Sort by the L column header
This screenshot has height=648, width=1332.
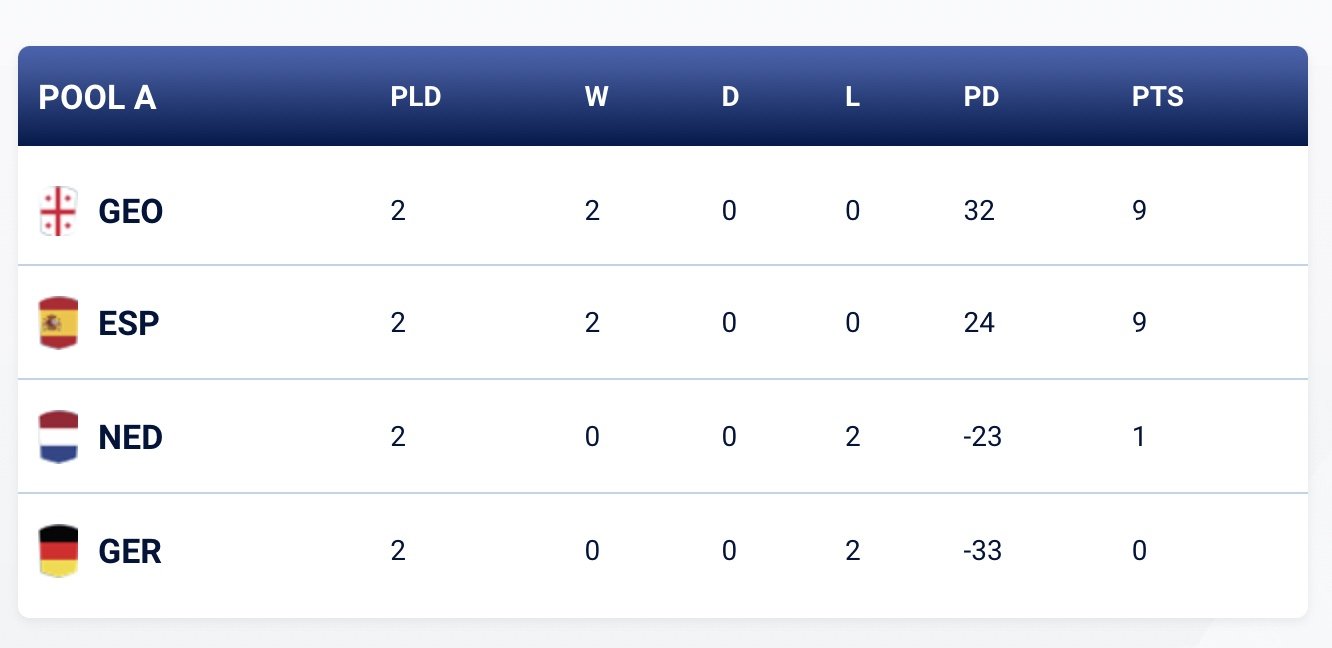[x=852, y=97]
